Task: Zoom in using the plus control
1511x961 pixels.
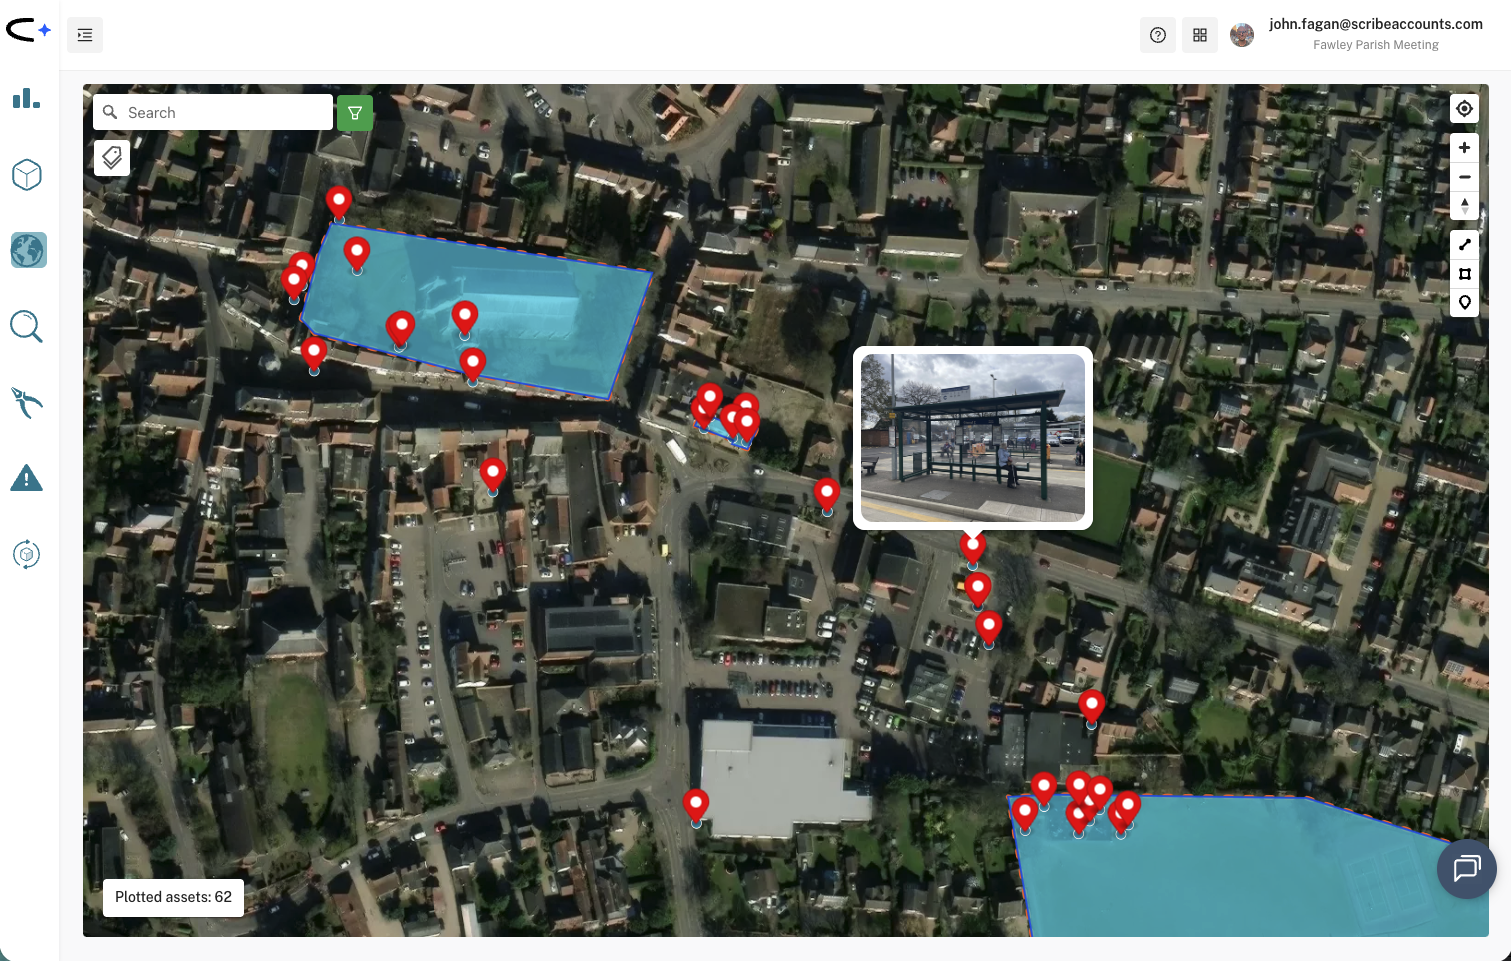Action: click(x=1464, y=147)
